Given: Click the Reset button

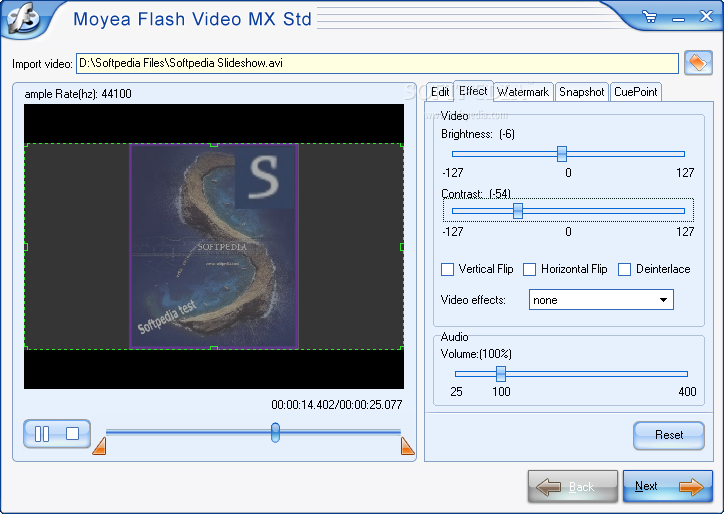Looking at the screenshot, I should 669,435.
